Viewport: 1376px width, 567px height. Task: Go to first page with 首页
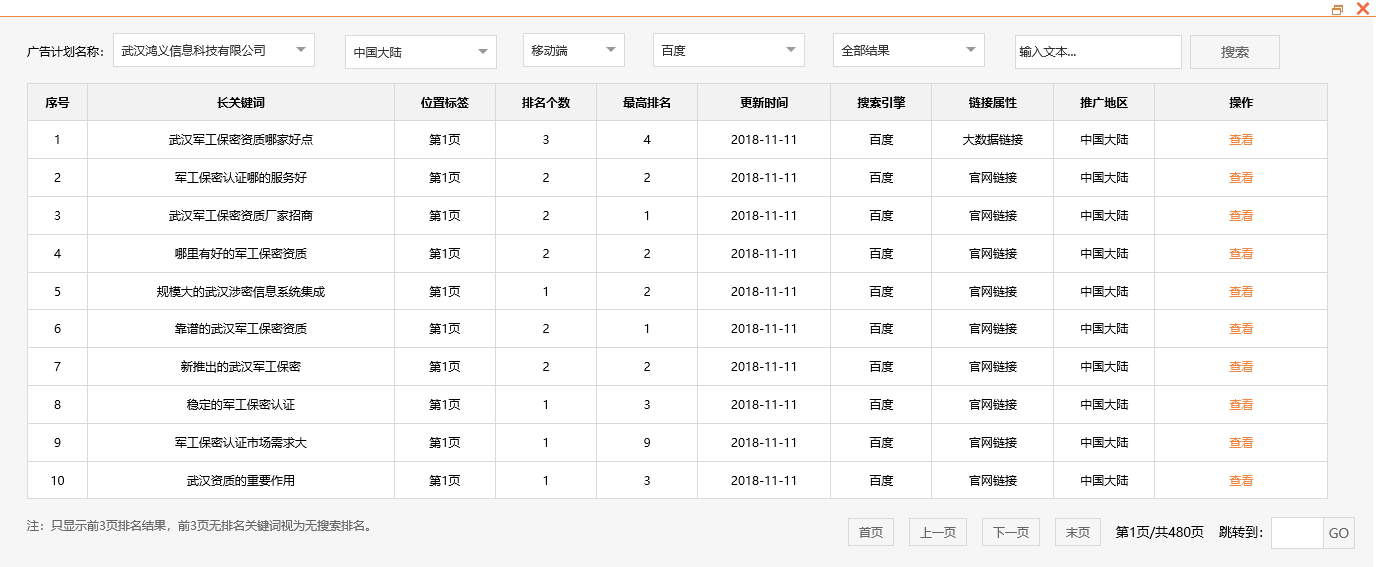click(x=871, y=532)
